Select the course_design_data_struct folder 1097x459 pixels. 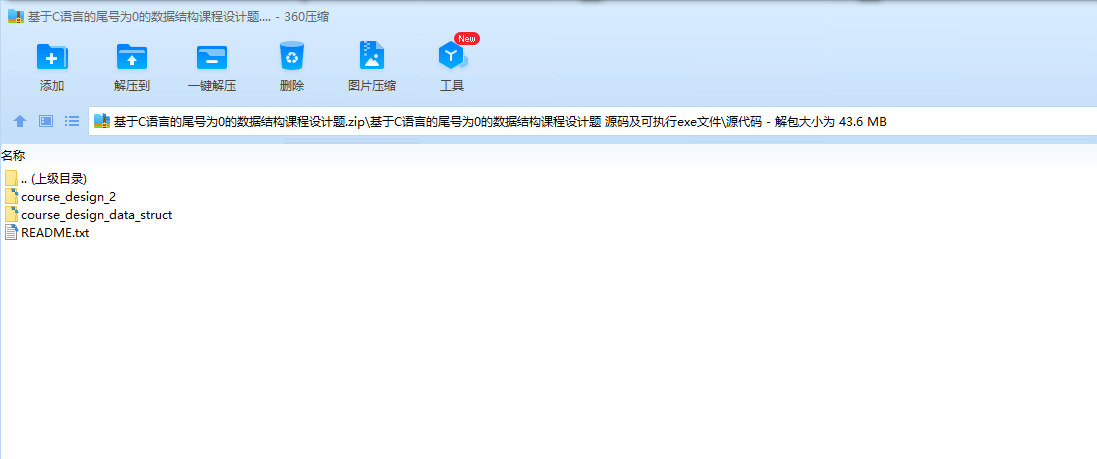[88, 215]
